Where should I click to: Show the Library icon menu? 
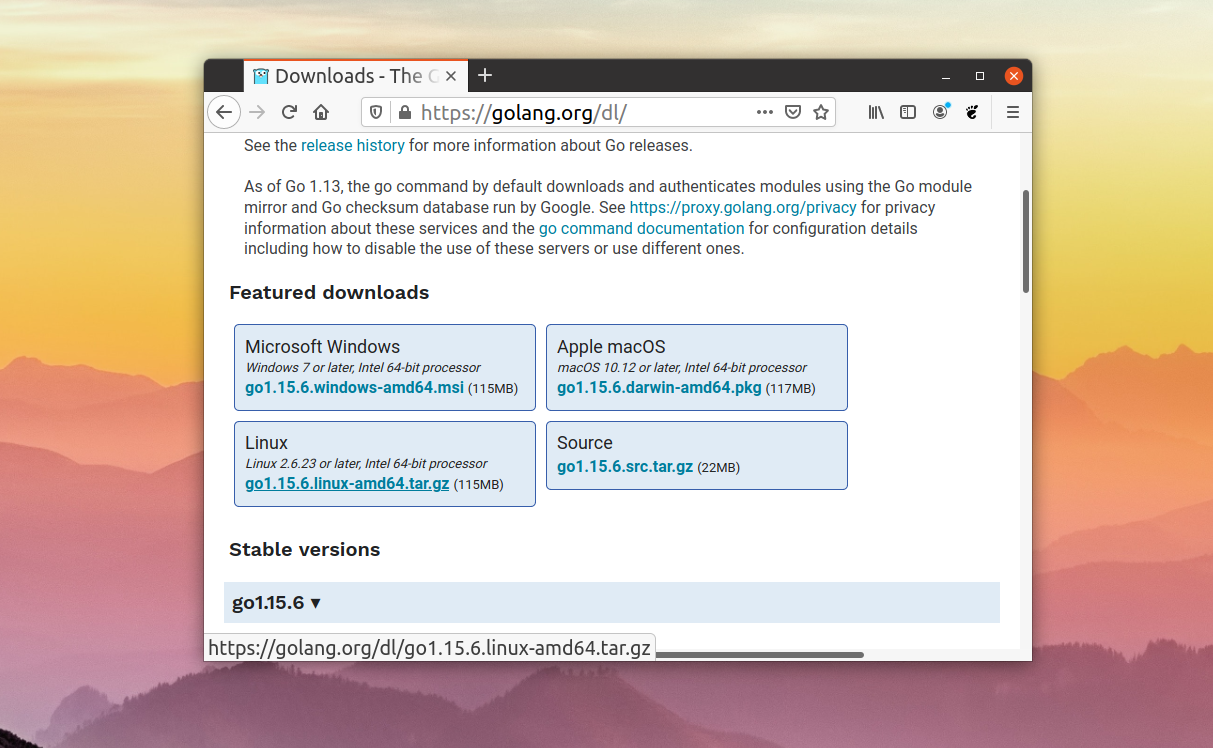tap(876, 112)
